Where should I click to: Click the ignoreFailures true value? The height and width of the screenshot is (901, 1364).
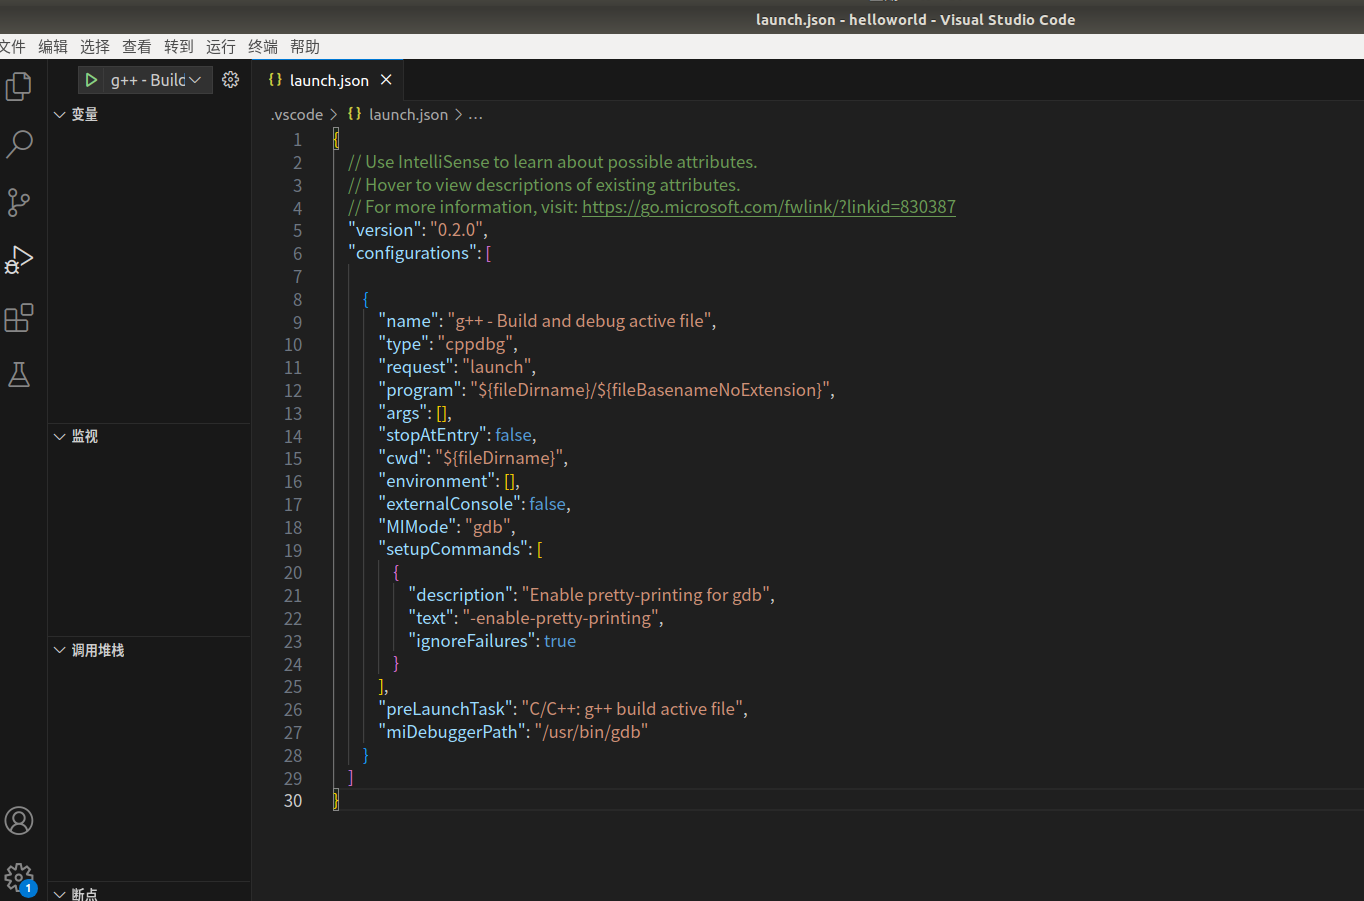(560, 641)
